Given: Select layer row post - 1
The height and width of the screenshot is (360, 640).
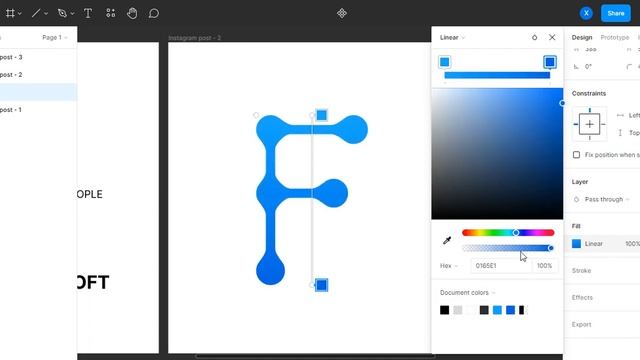Looking at the screenshot, I should click(38, 110).
